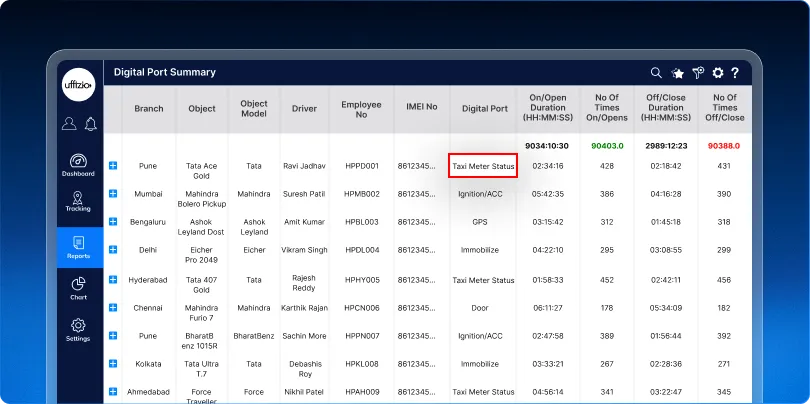Viewport: 810px width, 404px height.
Task: Click the search magnifier icon
Action: click(x=656, y=73)
